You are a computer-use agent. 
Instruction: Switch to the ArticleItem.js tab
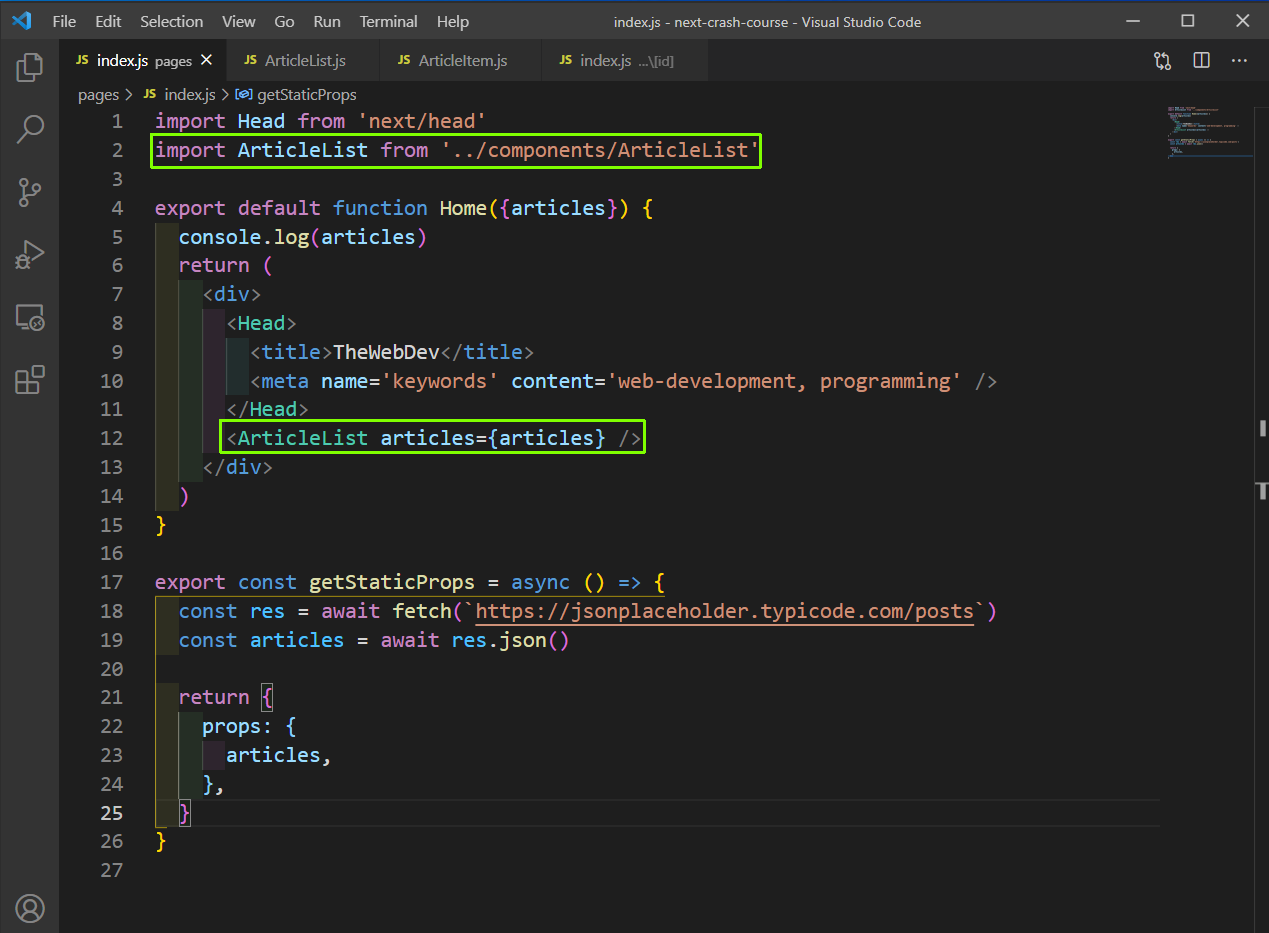461,61
